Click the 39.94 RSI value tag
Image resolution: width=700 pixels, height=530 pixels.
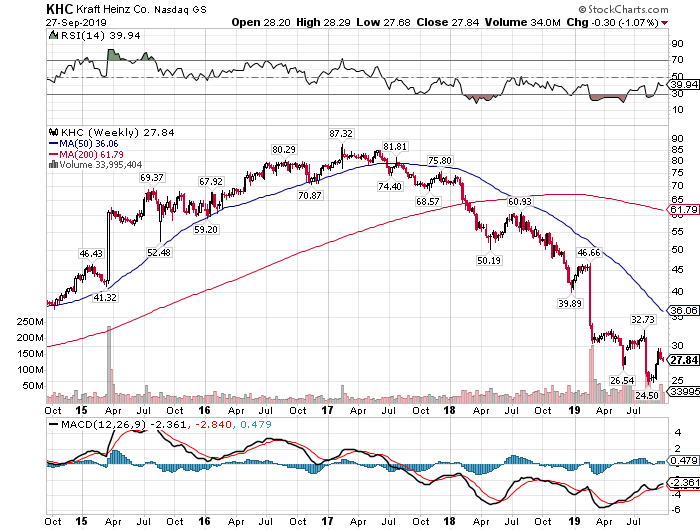(x=684, y=84)
